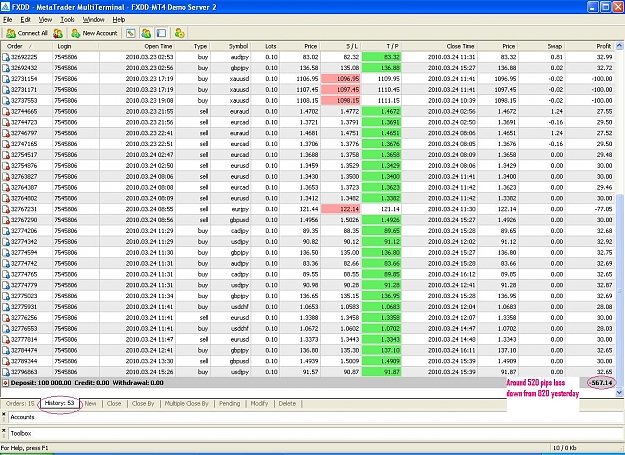Click the profit value -77.05
Image resolution: width=625 pixels, height=455 pixels.
(x=602, y=209)
